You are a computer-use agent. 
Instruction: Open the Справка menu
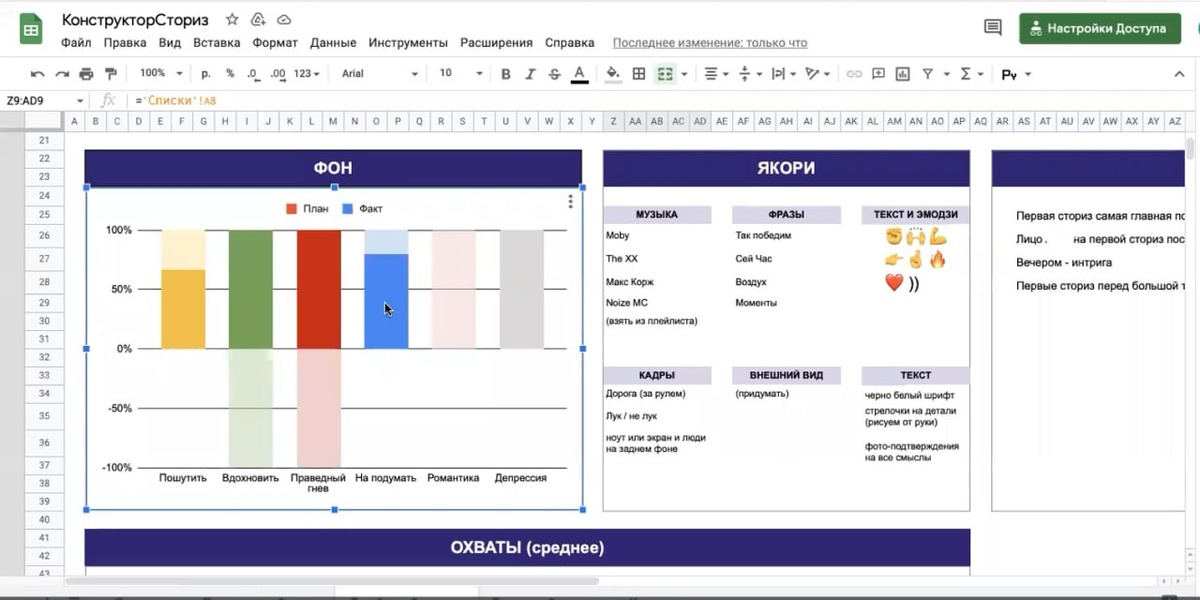[570, 43]
